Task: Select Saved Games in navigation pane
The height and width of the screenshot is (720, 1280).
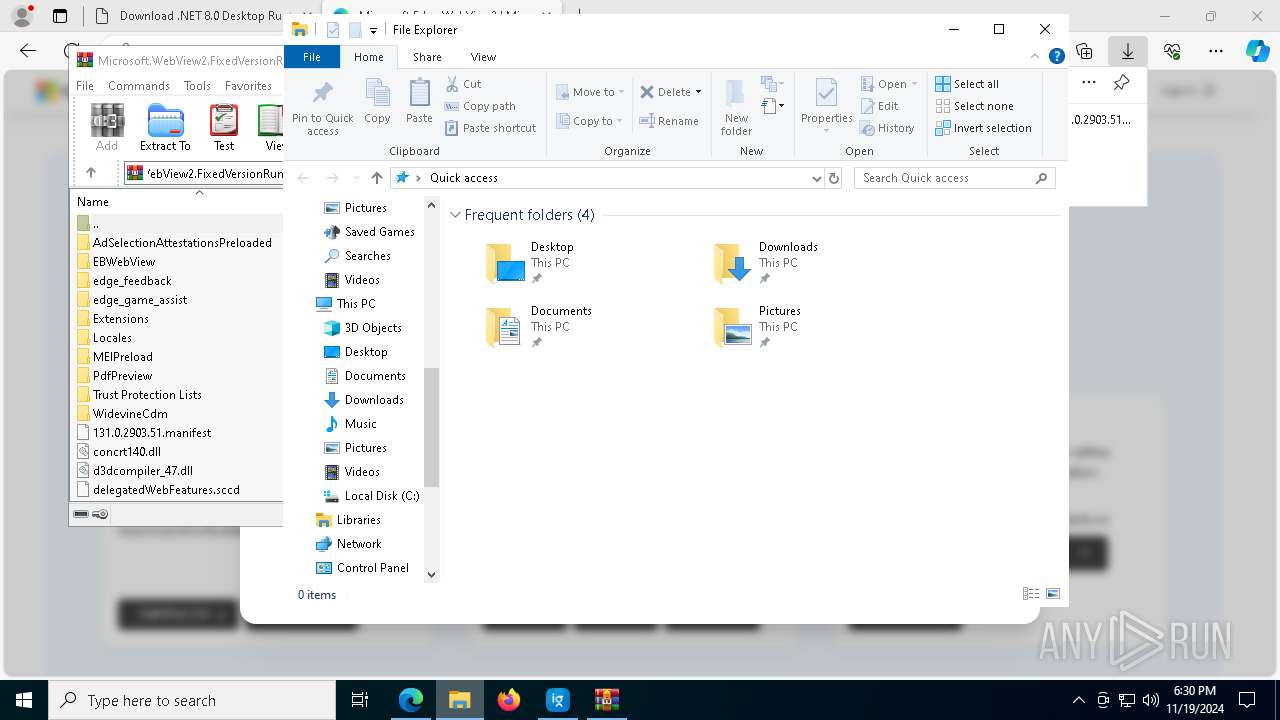Action: pos(369,232)
